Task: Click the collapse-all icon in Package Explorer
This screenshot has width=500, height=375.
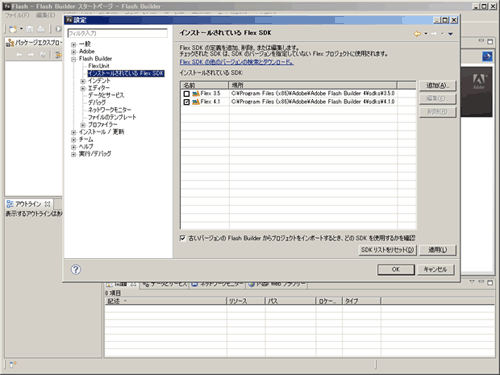Action: point(43,55)
